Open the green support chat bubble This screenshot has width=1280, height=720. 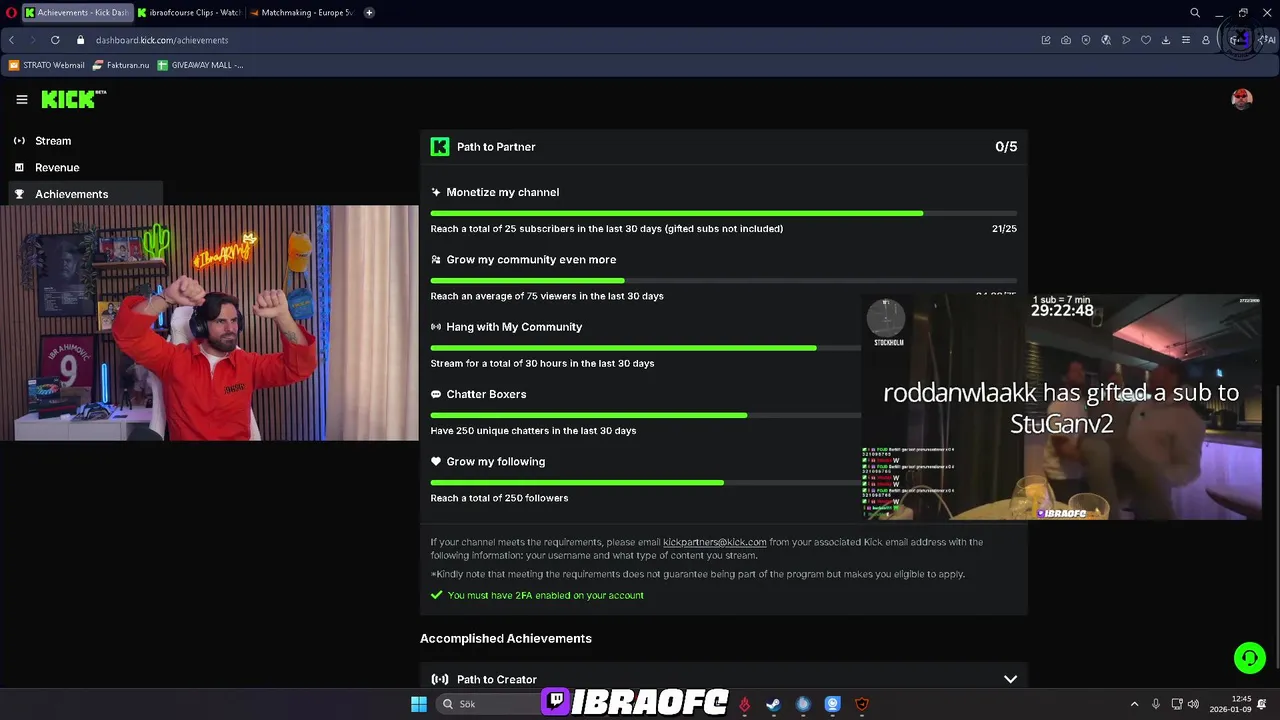(1249, 658)
